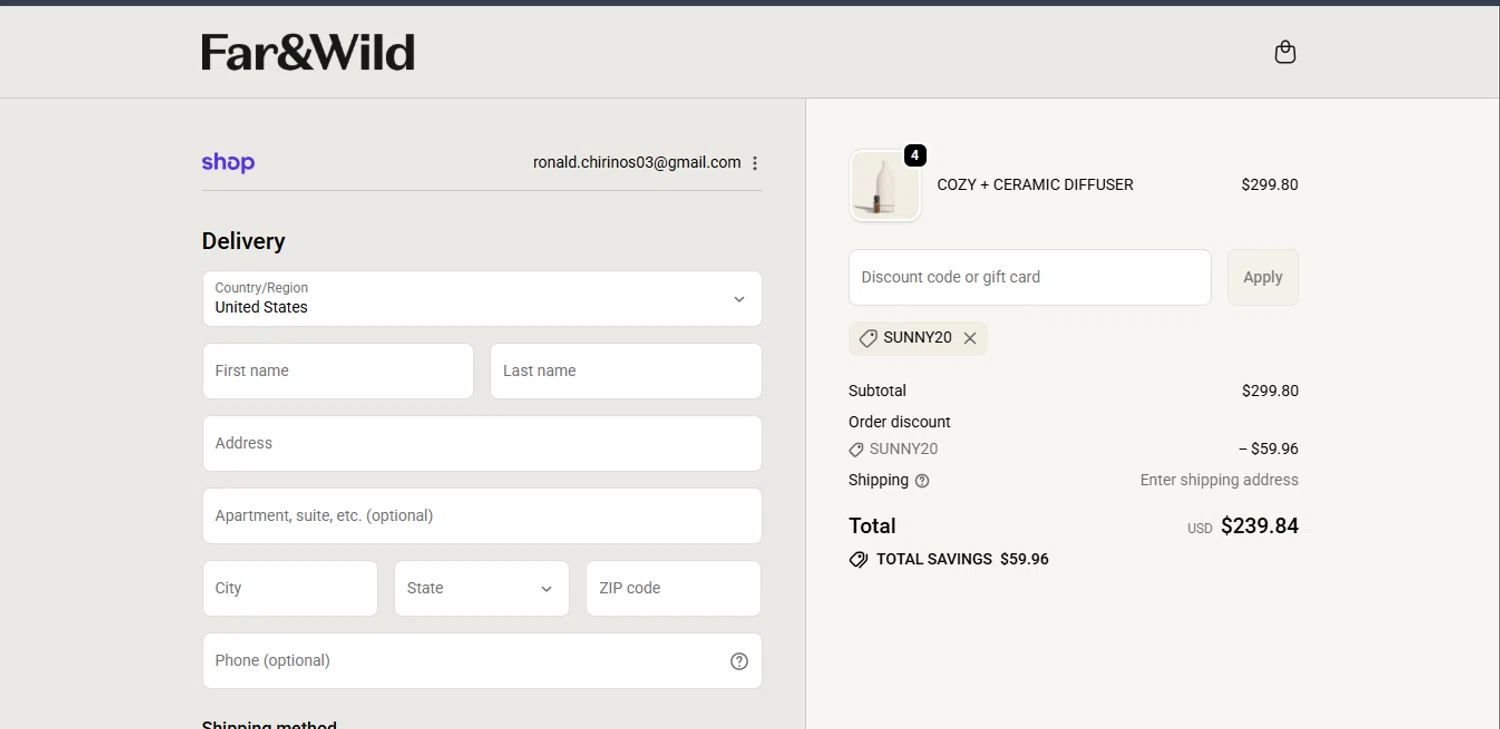Open account options next to the email

pyautogui.click(x=755, y=163)
